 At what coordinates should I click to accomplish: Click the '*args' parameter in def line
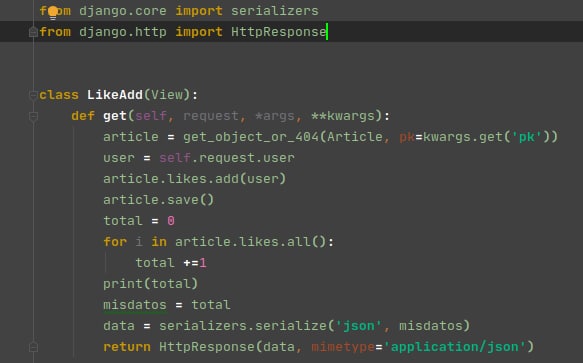(275, 116)
